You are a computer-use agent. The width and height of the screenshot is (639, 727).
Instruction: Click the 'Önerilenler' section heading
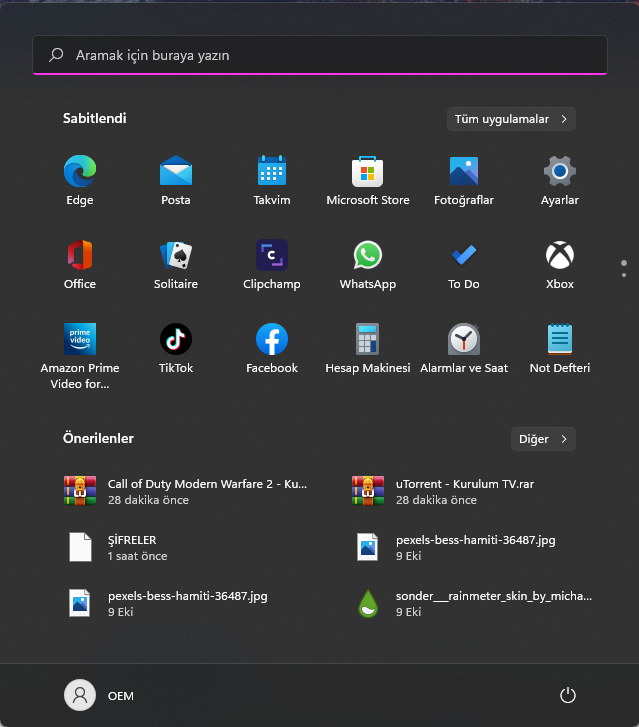[x=98, y=438]
